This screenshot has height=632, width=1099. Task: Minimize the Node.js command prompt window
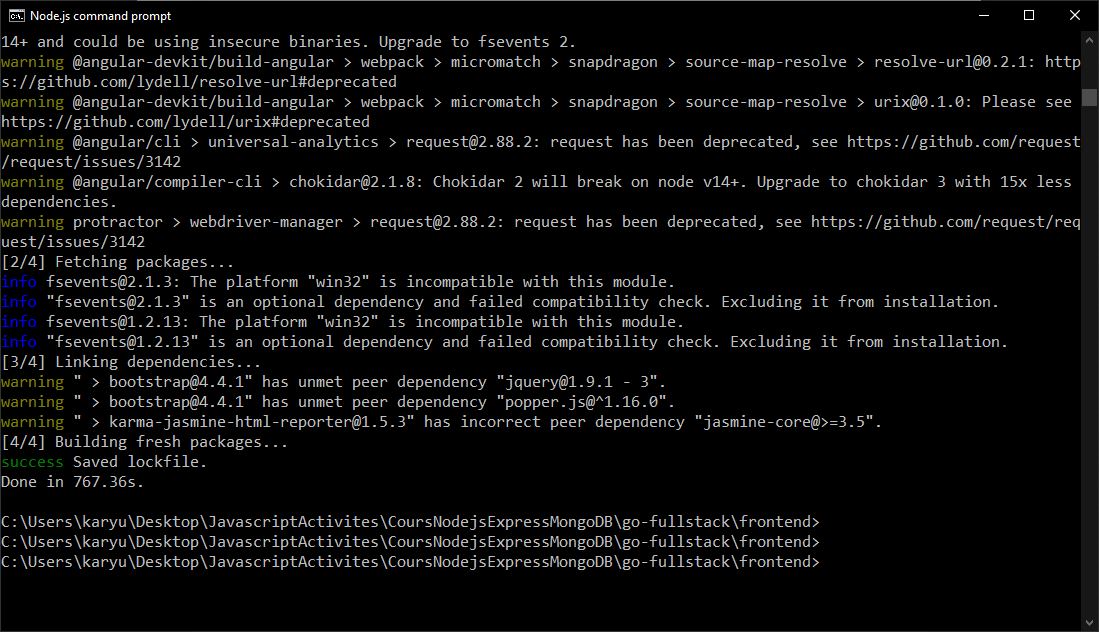point(984,15)
